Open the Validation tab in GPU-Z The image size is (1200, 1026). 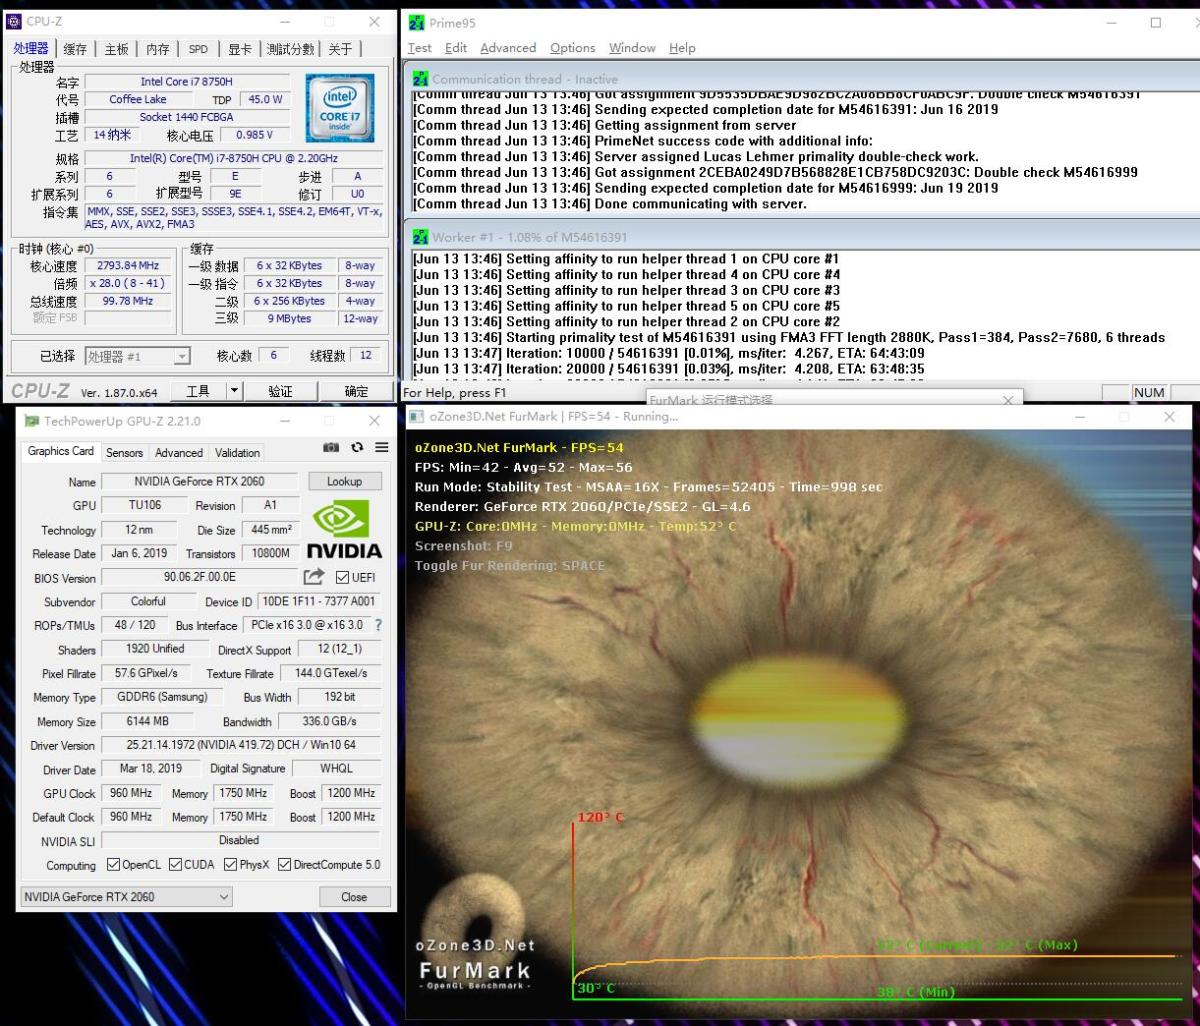point(237,453)
